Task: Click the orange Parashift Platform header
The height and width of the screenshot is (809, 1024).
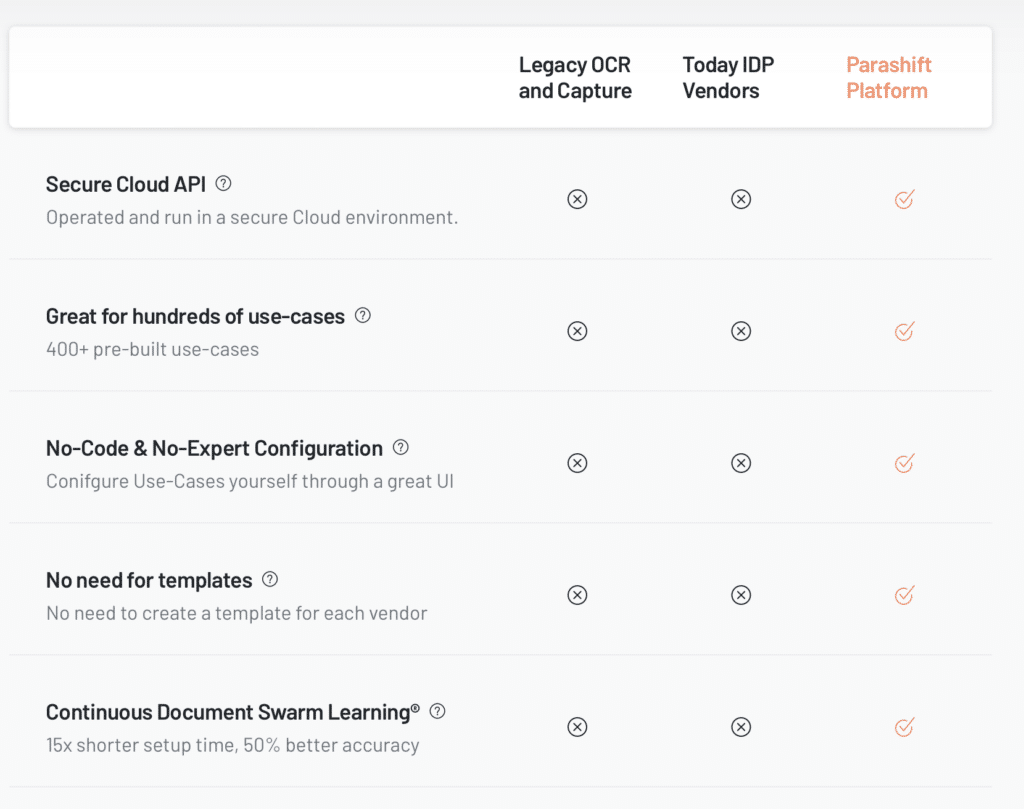Action: (x=888, y=78)
